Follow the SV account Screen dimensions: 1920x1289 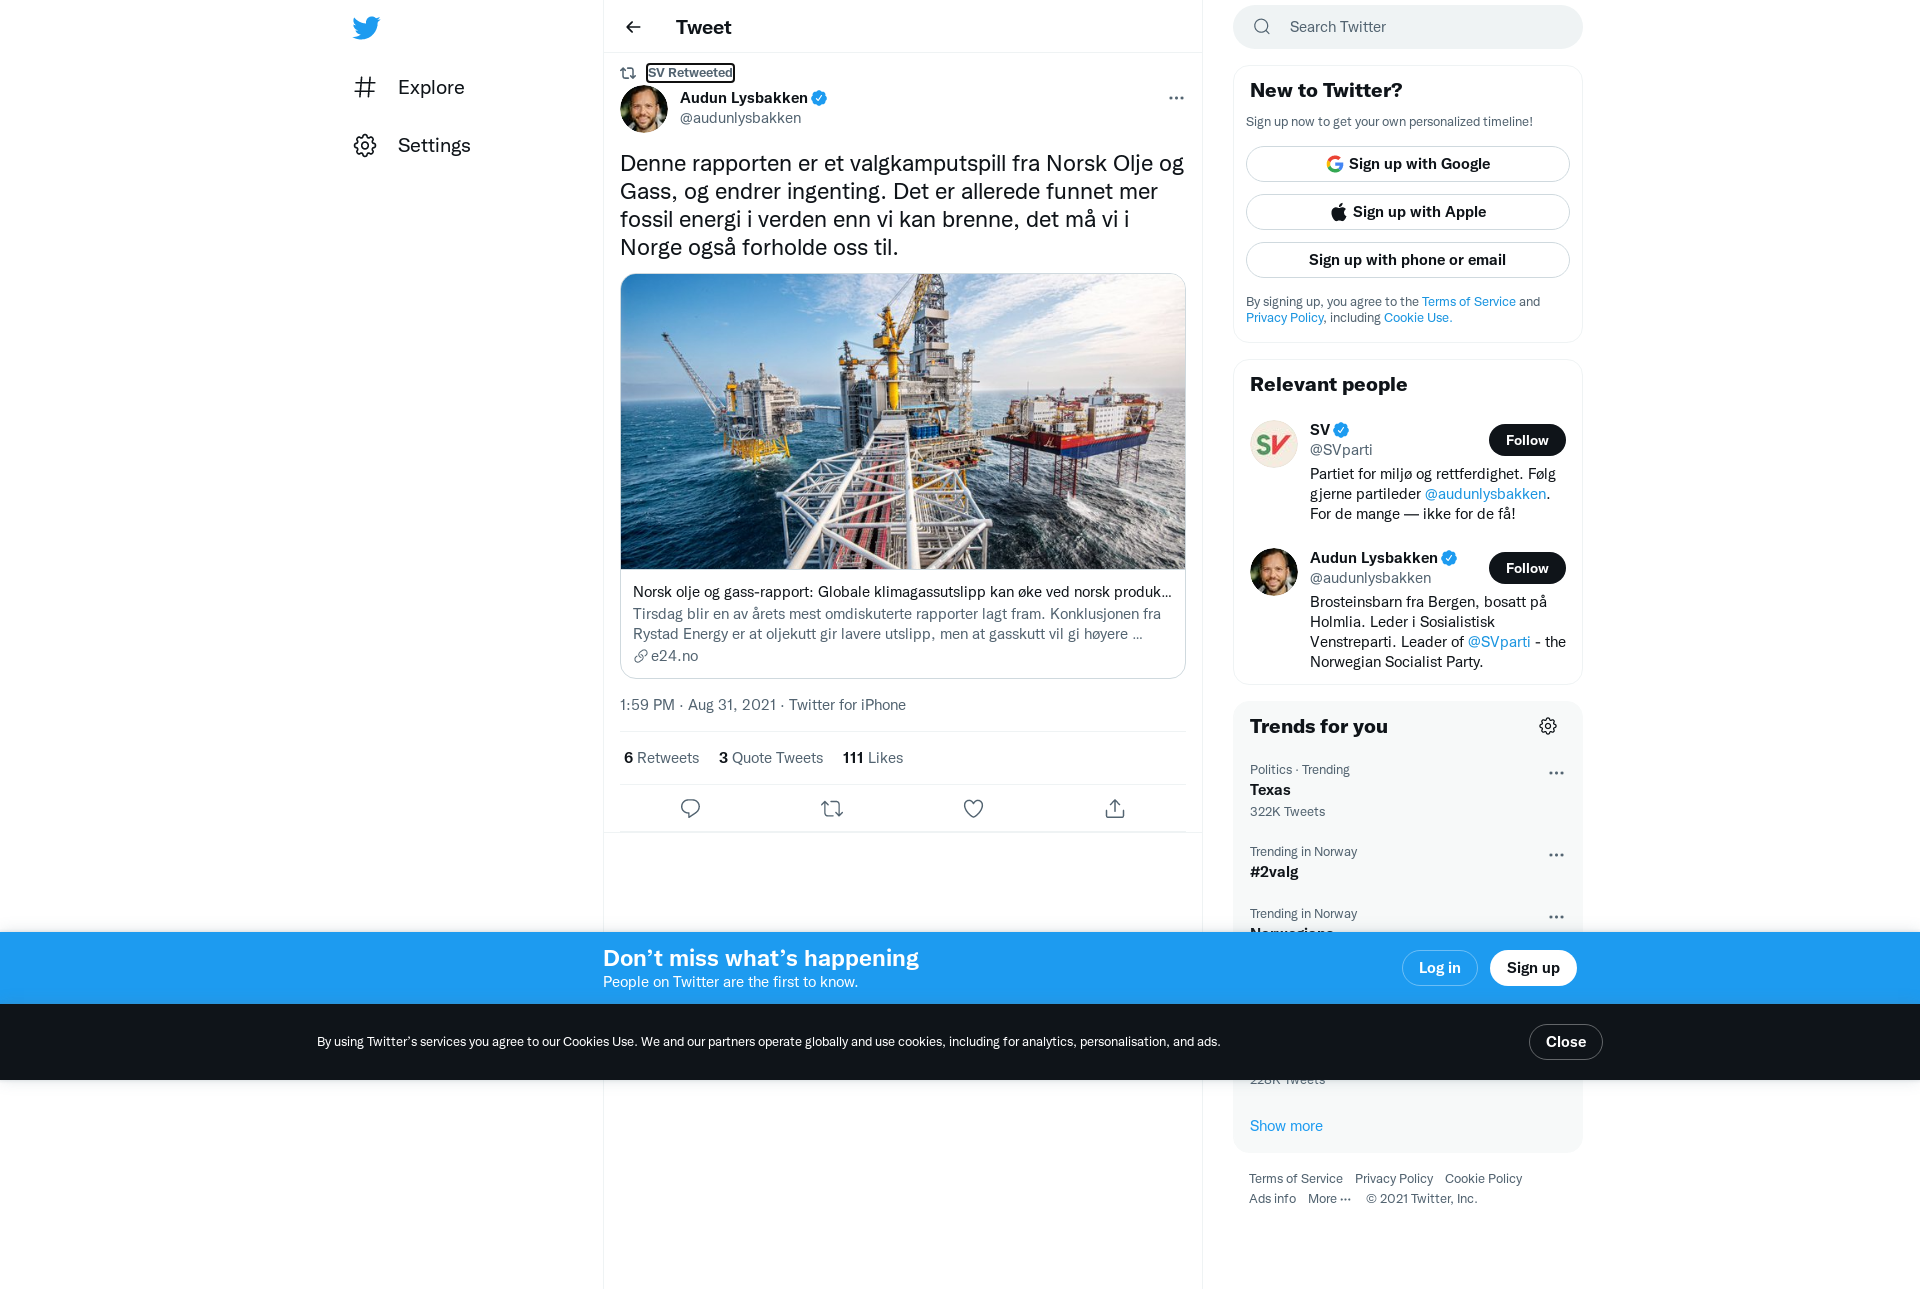pos(1527,440)
